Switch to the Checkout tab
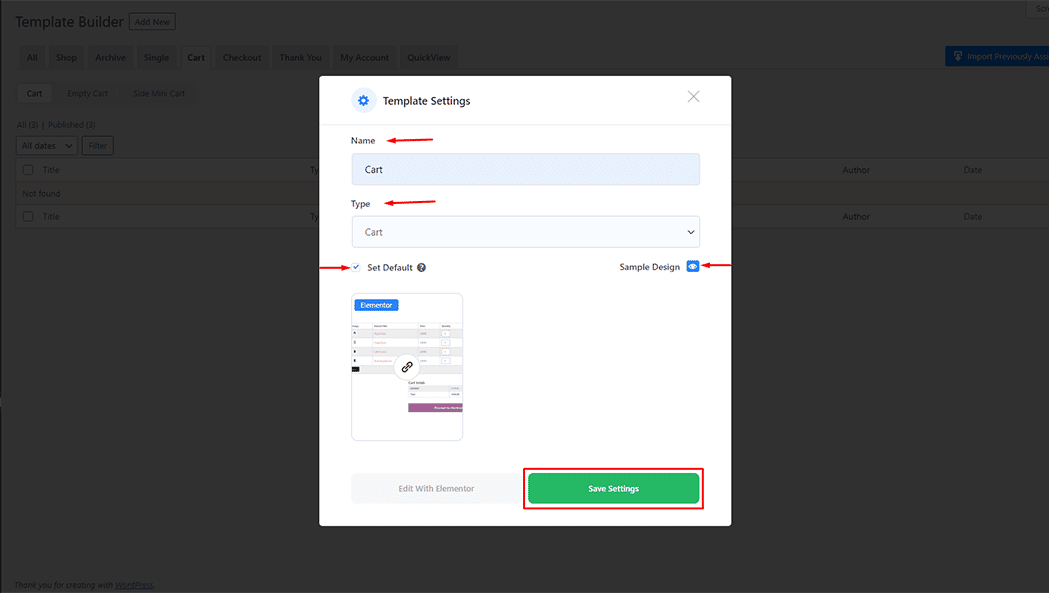Viewport: 1049px width, 593px height. 241,57
